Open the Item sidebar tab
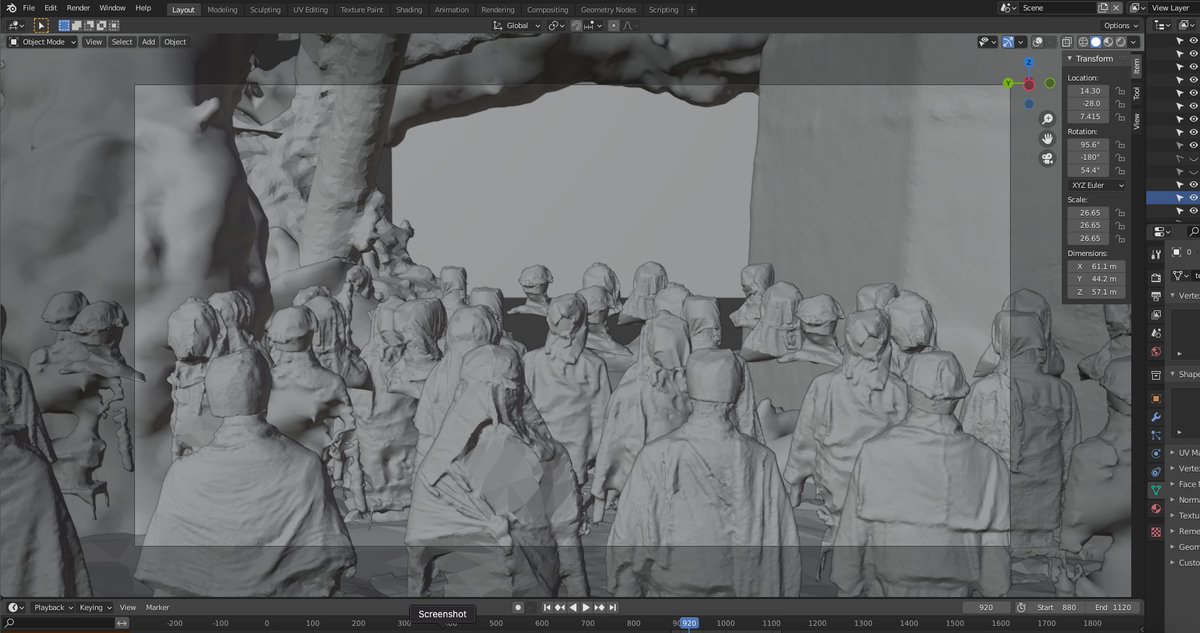 (1137, 64)
